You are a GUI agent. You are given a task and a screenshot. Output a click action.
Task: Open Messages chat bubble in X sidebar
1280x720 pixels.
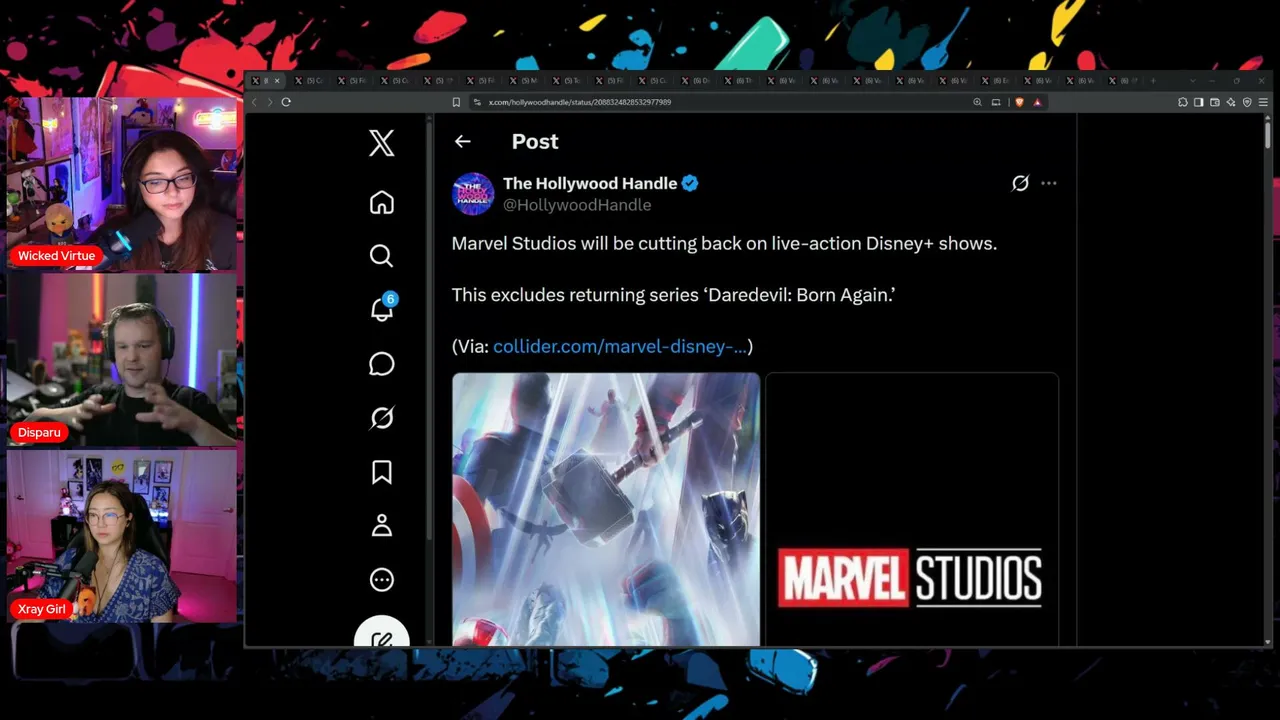pos(381,364)
